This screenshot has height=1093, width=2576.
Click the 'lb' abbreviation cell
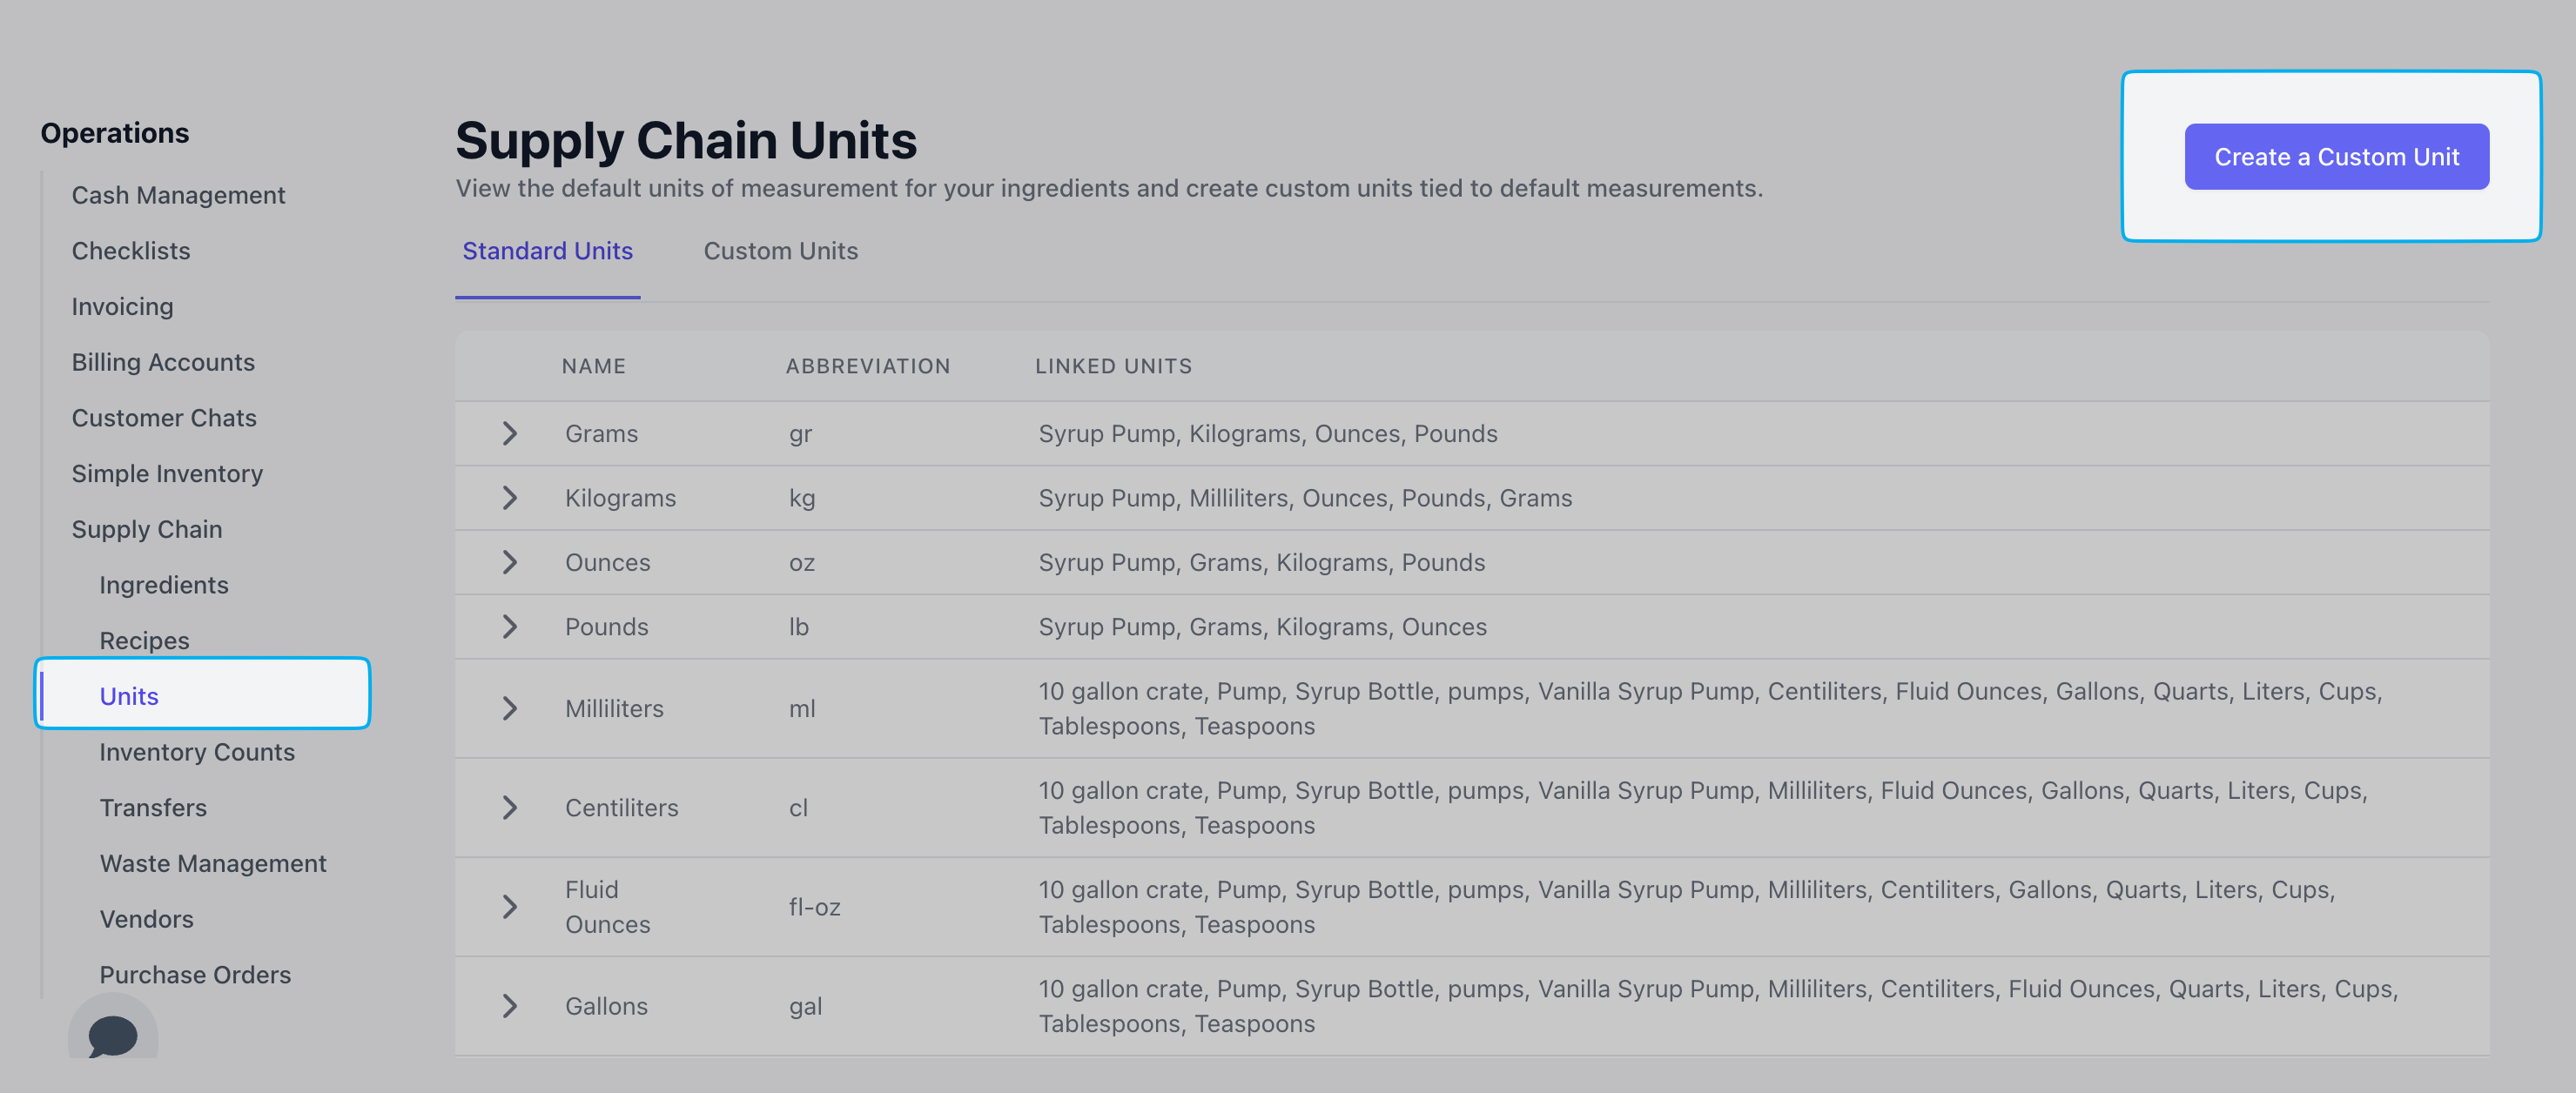(x=798, y=627)
